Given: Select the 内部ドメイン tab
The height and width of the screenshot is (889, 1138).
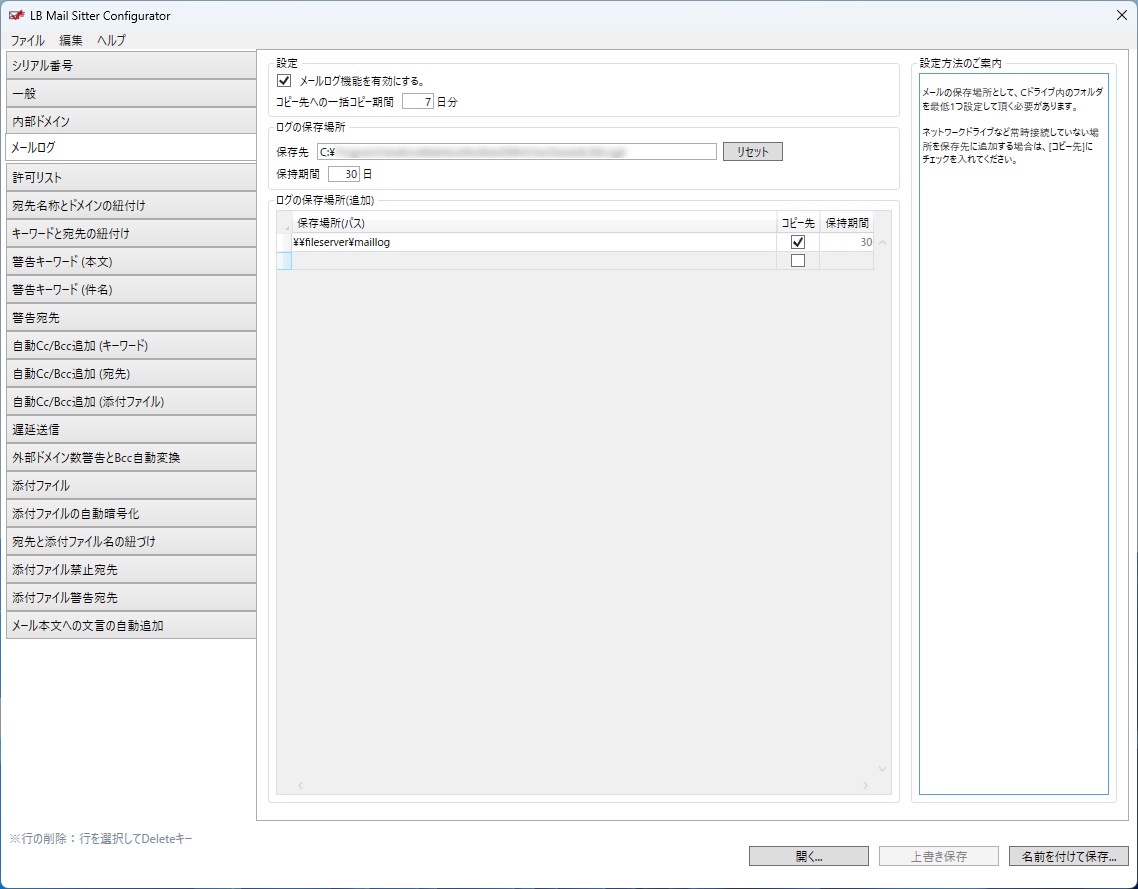Looking at the screenshot, I should point(131,121).
